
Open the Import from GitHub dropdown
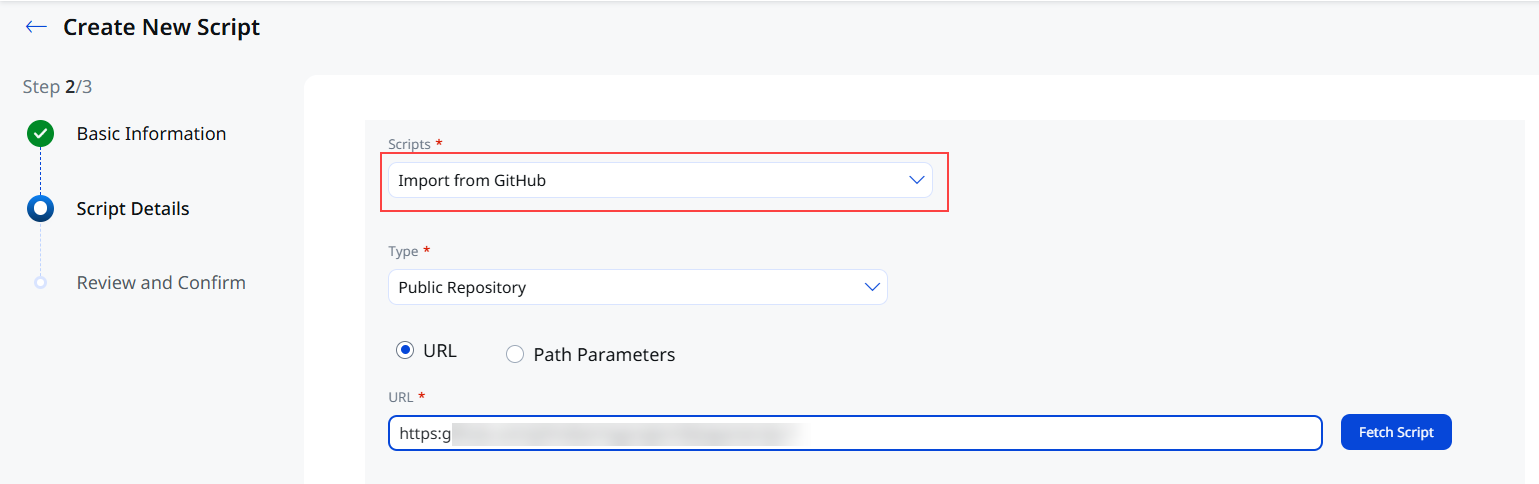660,180
